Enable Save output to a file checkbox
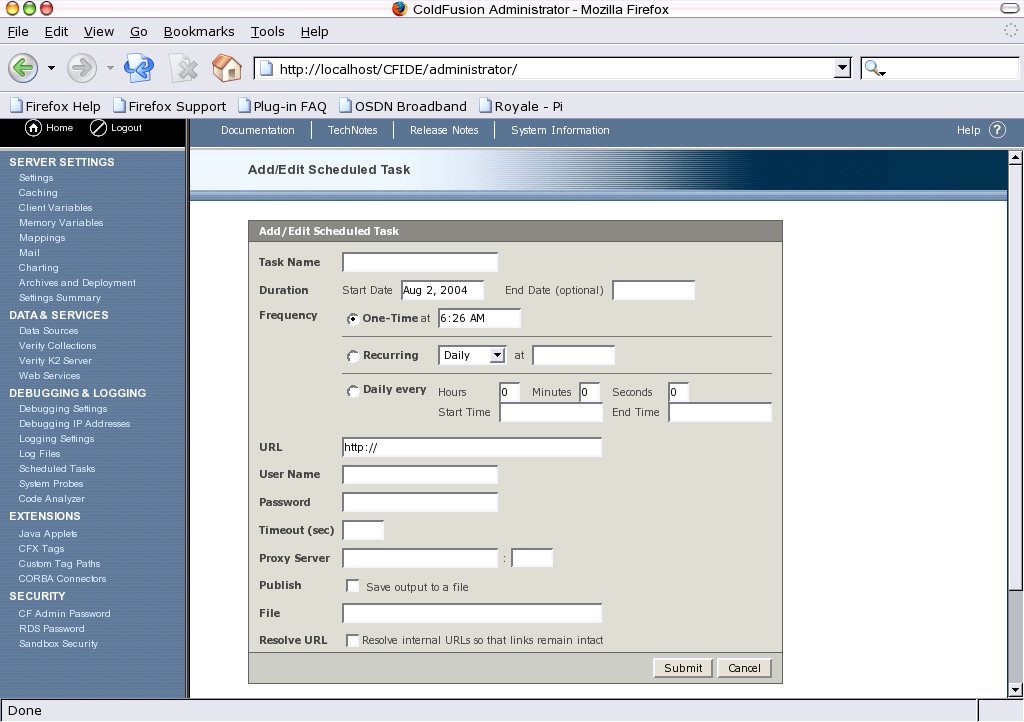Viewport: 1024px width, 722px height. [353, 587]
